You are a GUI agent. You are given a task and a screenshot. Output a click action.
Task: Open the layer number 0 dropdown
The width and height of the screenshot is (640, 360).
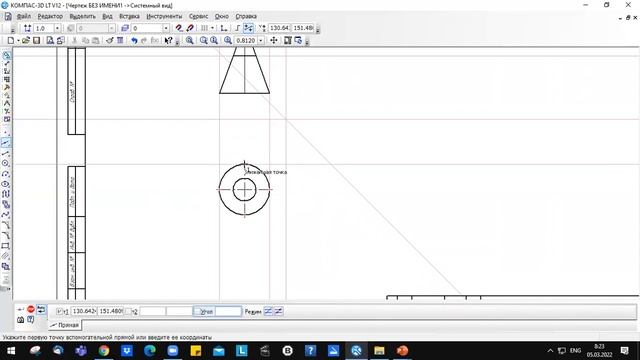(166, 28)
